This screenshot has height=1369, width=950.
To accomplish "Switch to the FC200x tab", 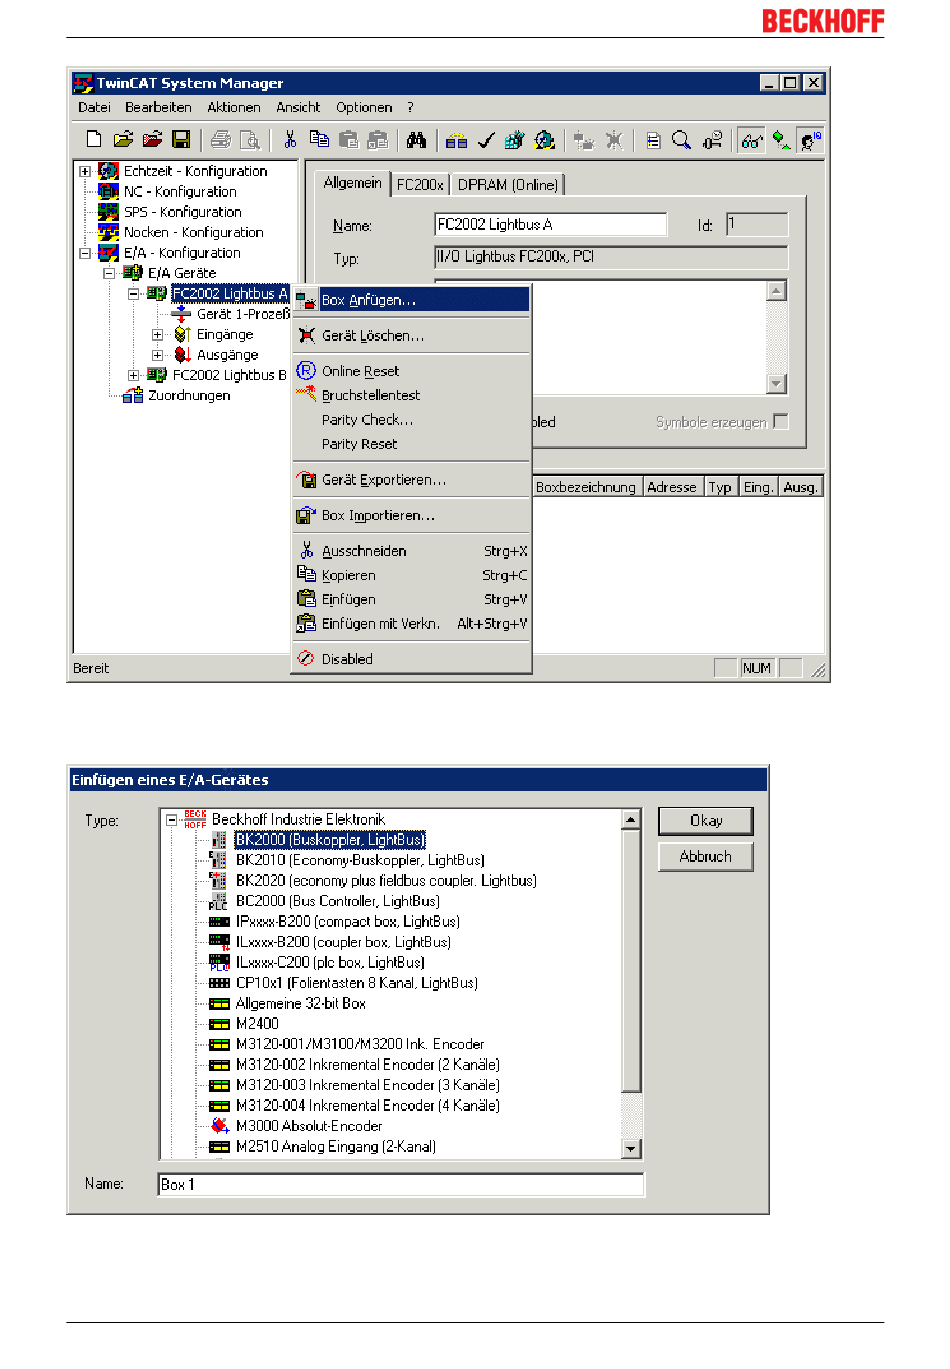I will pyautogui.click(x=420, y=185).
